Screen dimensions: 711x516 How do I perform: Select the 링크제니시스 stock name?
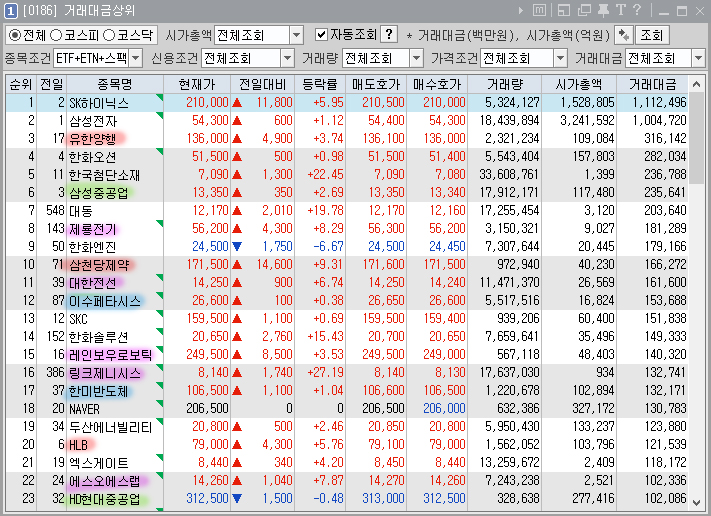pyautogui.click(x=105, y=373)
